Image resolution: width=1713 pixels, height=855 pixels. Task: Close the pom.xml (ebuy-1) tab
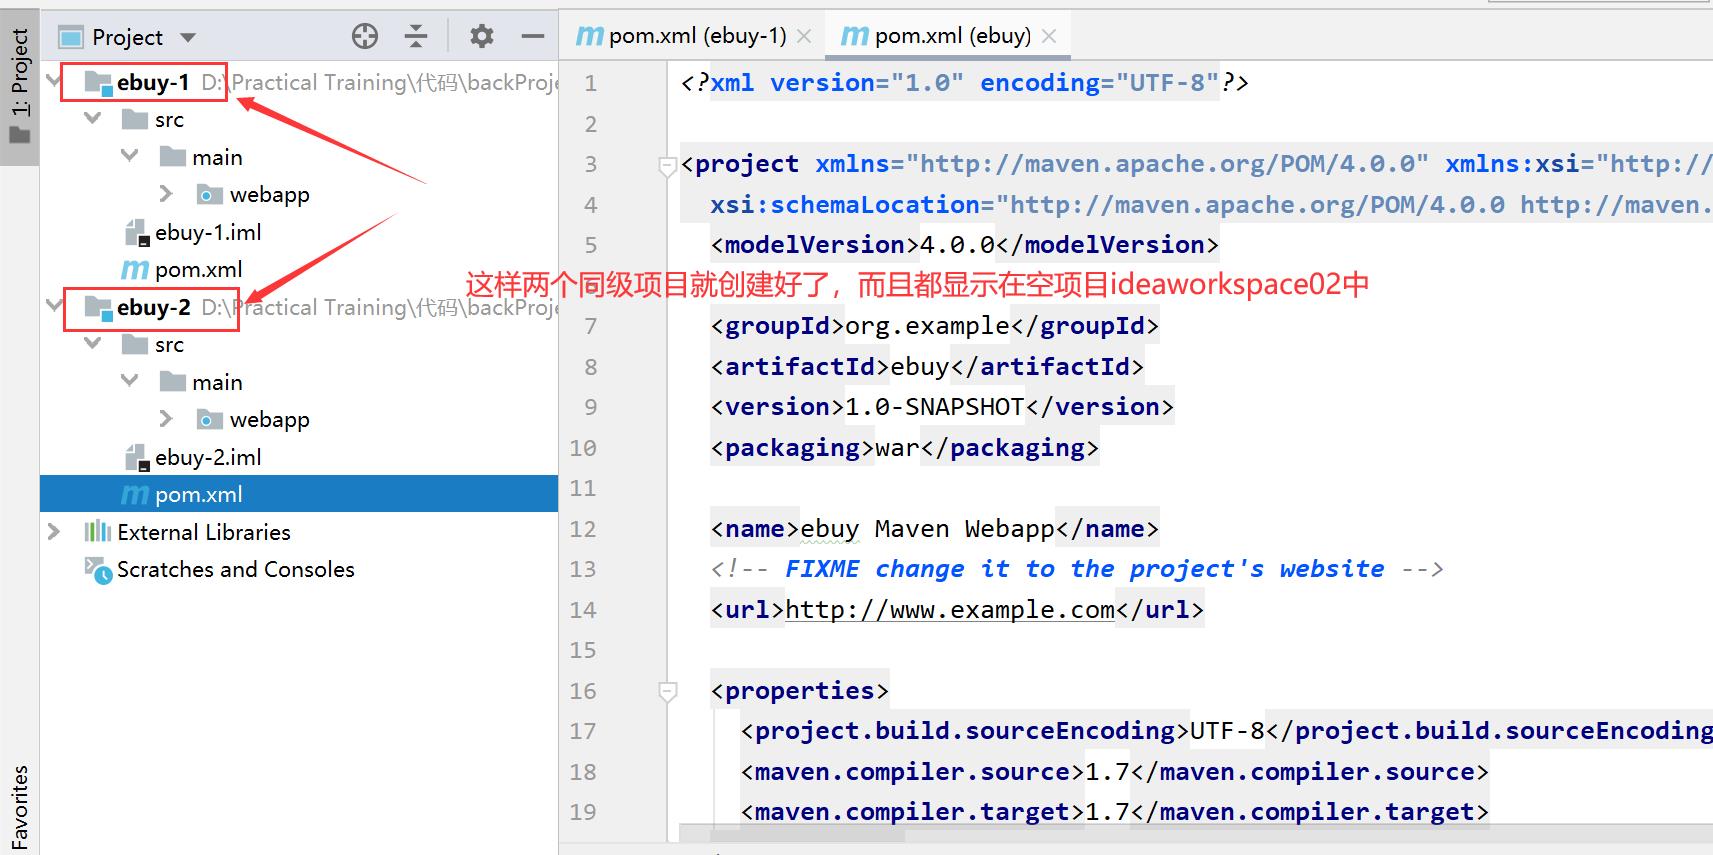point(804,36)
